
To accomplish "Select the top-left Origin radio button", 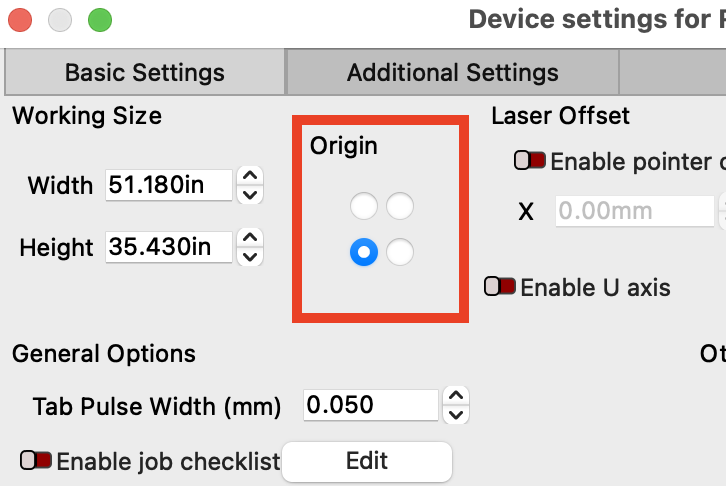I will (x=364, y=207).
